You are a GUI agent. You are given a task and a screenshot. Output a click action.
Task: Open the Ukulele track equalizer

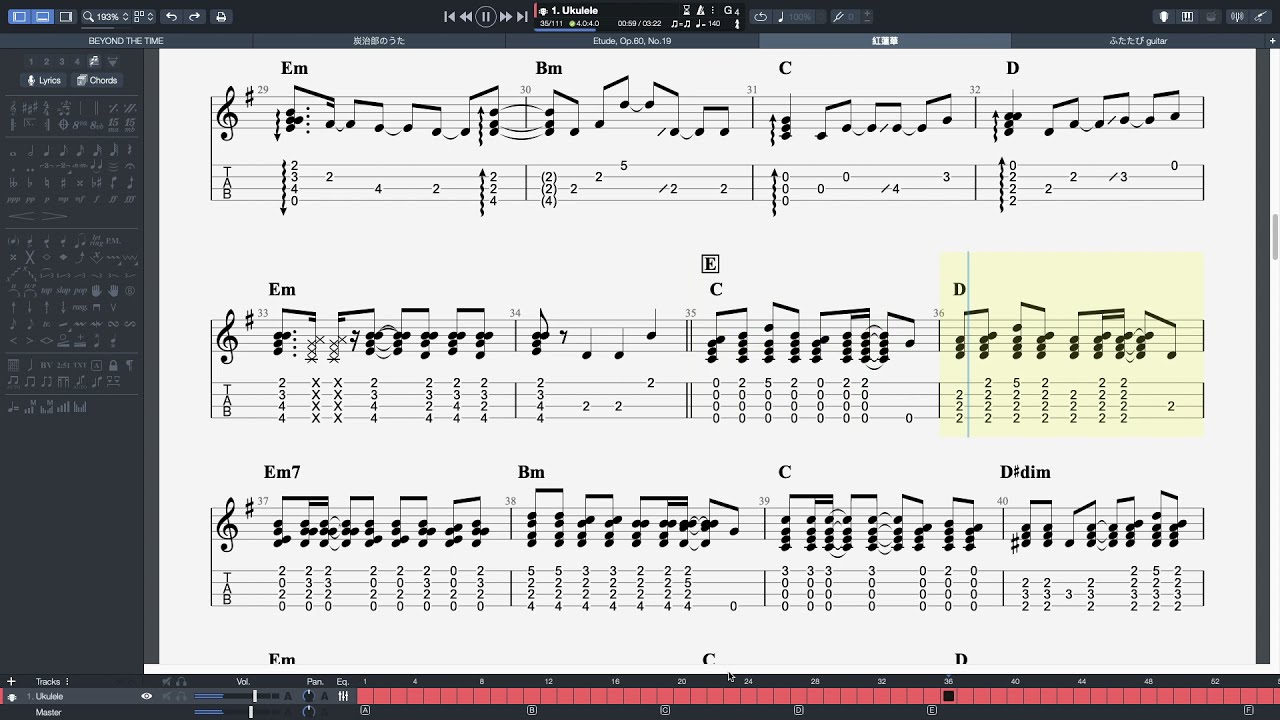tap(343, 696)
